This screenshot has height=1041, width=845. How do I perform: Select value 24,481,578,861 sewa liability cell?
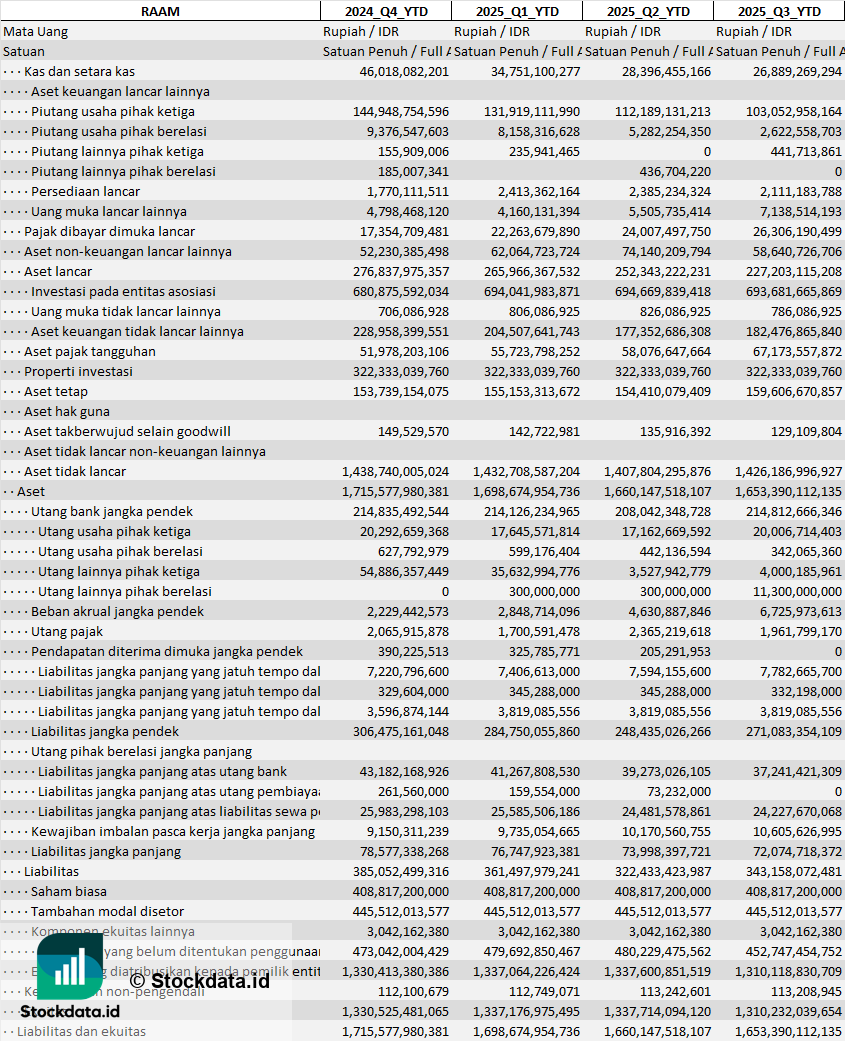(x=666, y=812)
